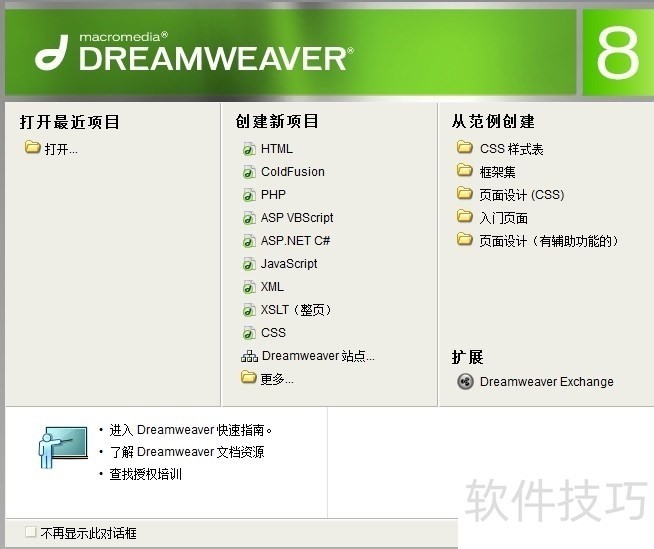
Task: Open 页面设计（有辅助功能的）samples link
Action: 548,241
